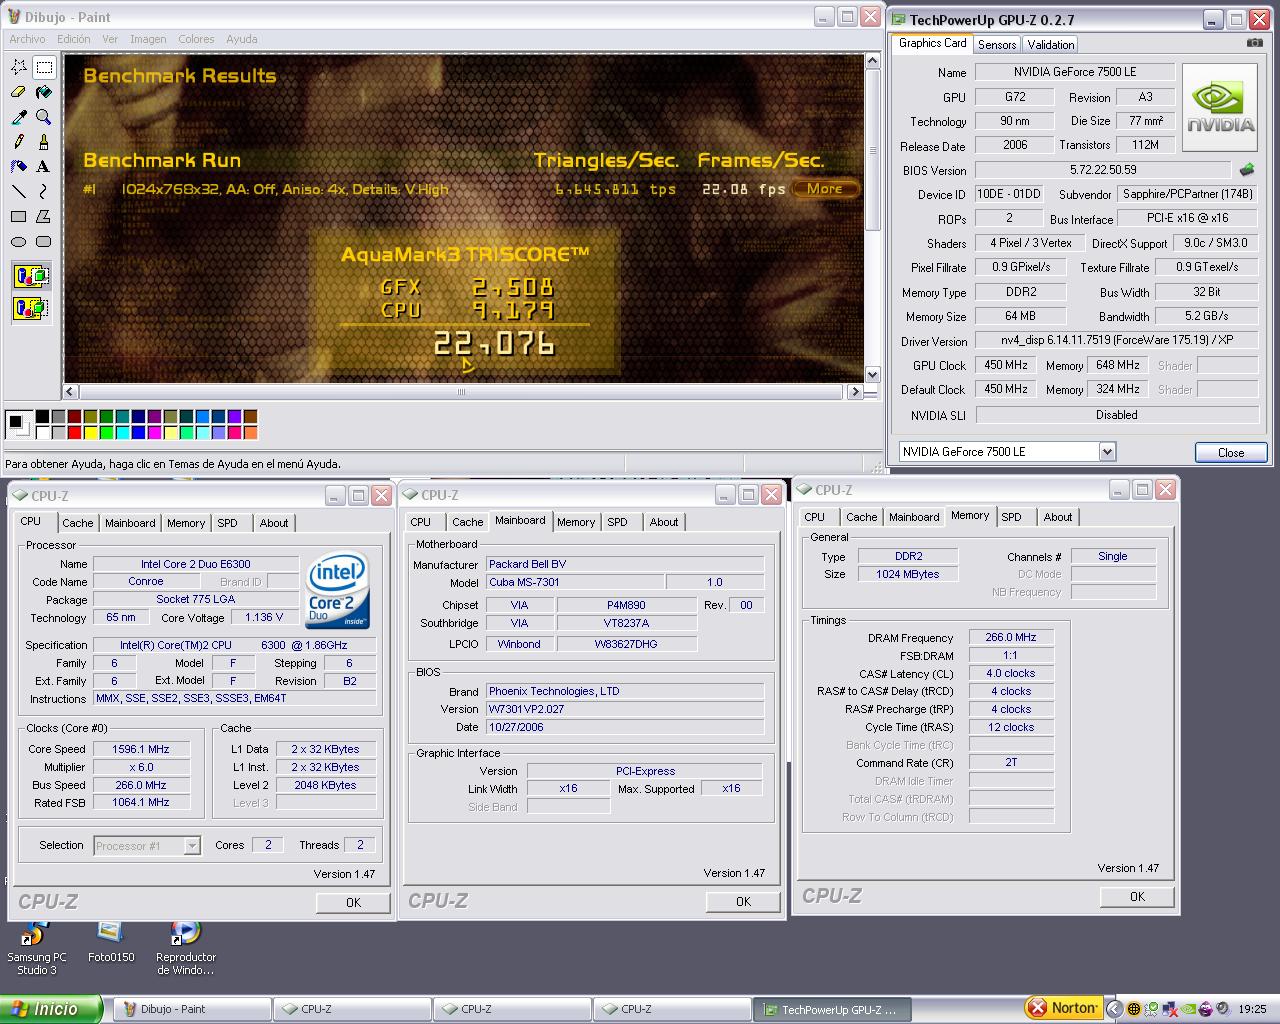Select the rectangular Select tool in Paint
The height and width of the screenshot is (1024, 1280).
pyautogui.click(x=44, y=67)
